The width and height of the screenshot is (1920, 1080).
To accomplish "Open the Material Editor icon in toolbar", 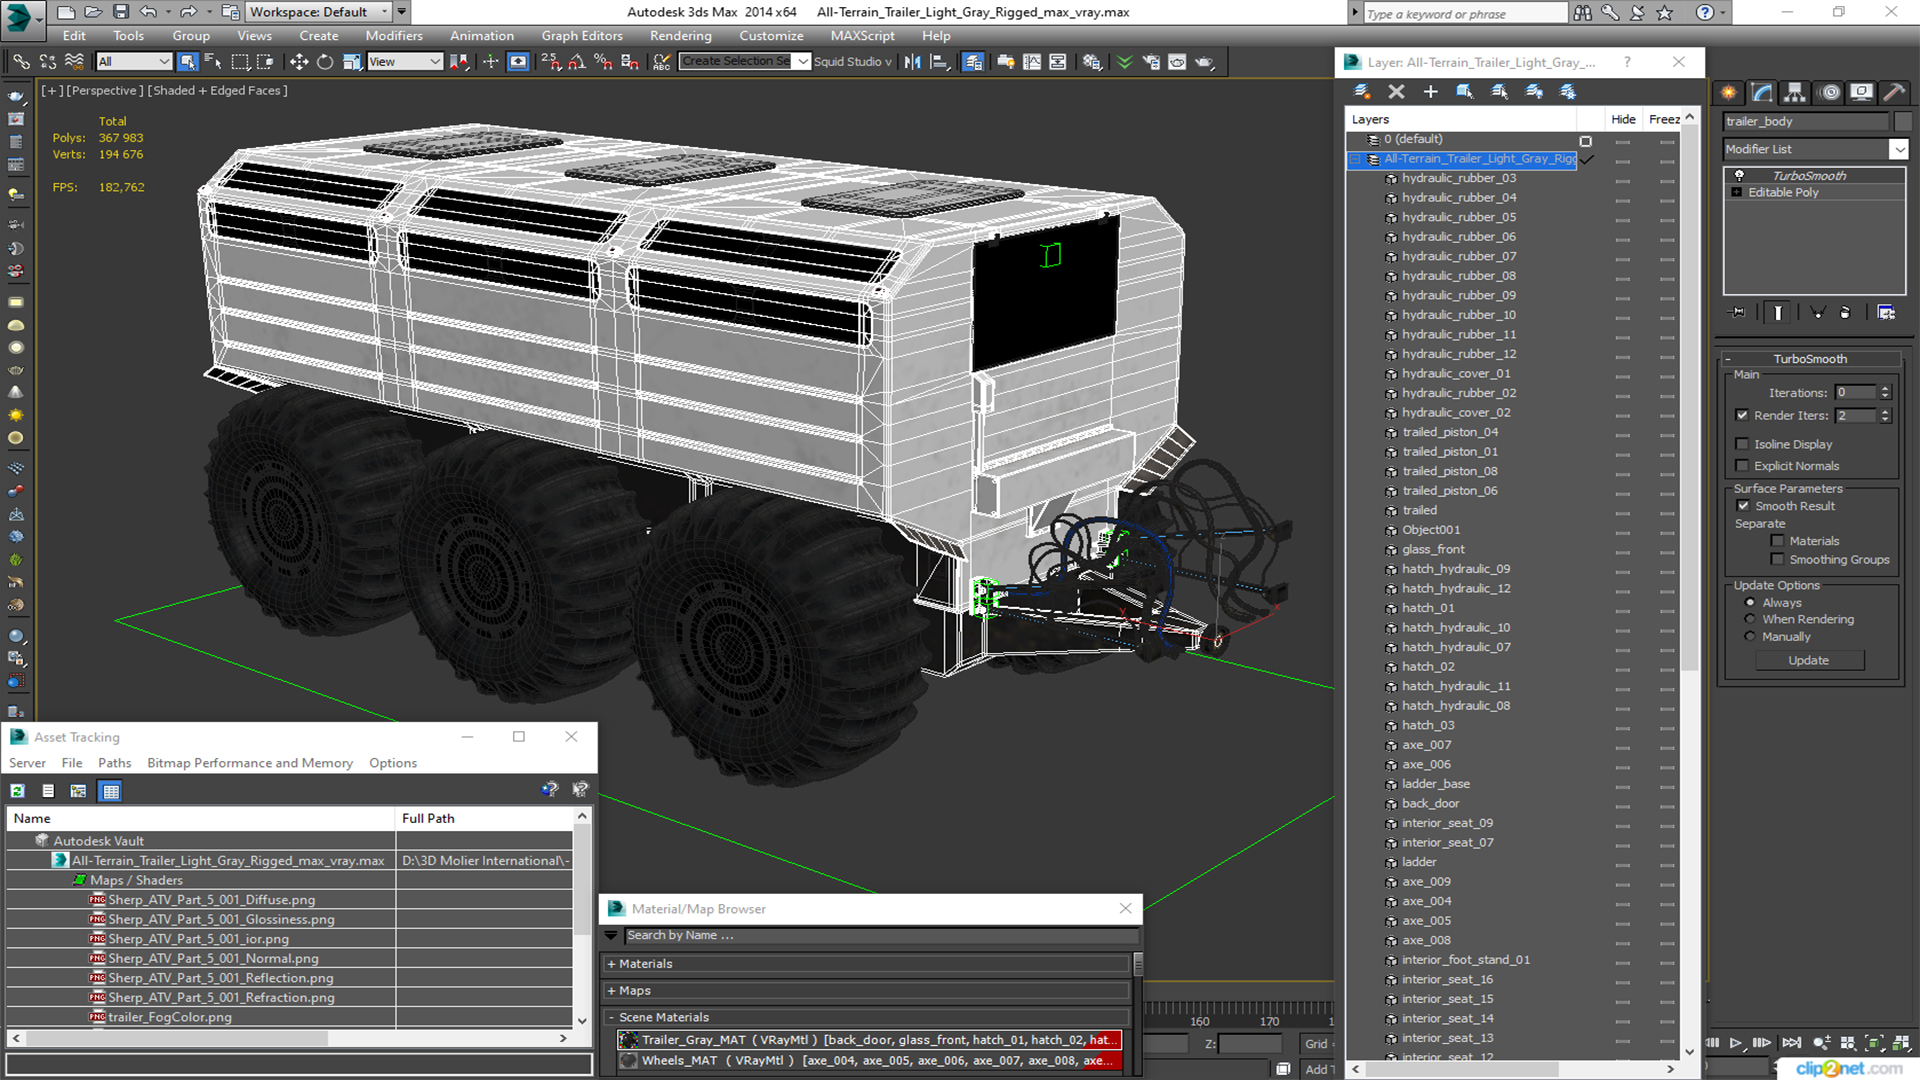I will pyautogui.click(x=1092, y=62).
